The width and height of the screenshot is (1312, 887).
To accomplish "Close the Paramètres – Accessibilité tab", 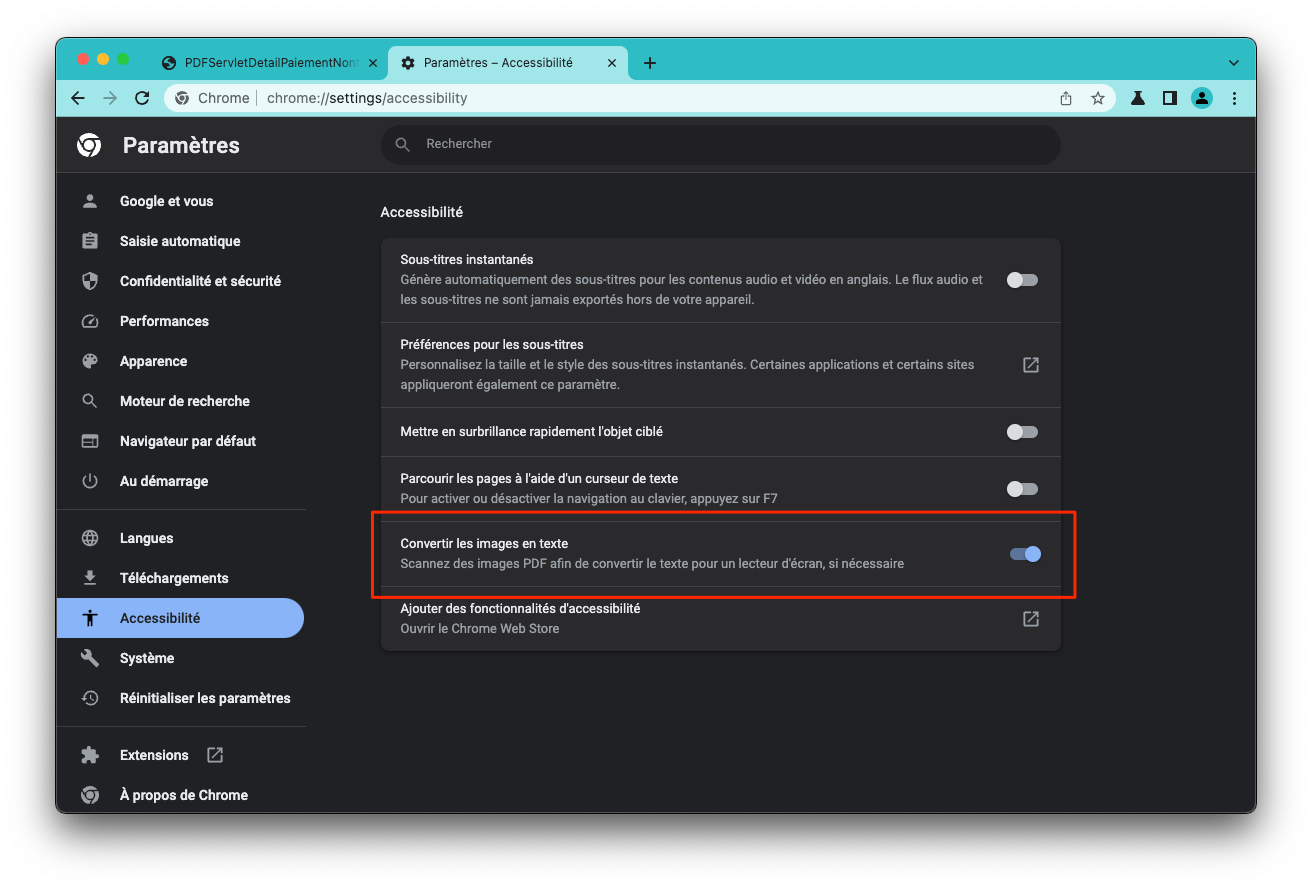I will coord(612,63).
